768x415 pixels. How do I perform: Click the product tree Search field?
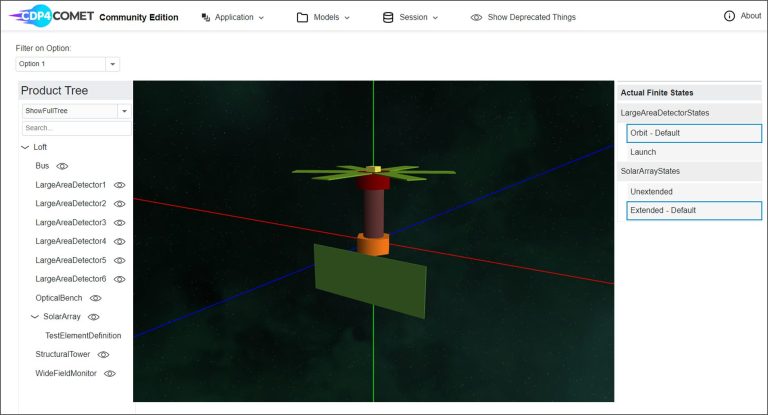[76, 128]
